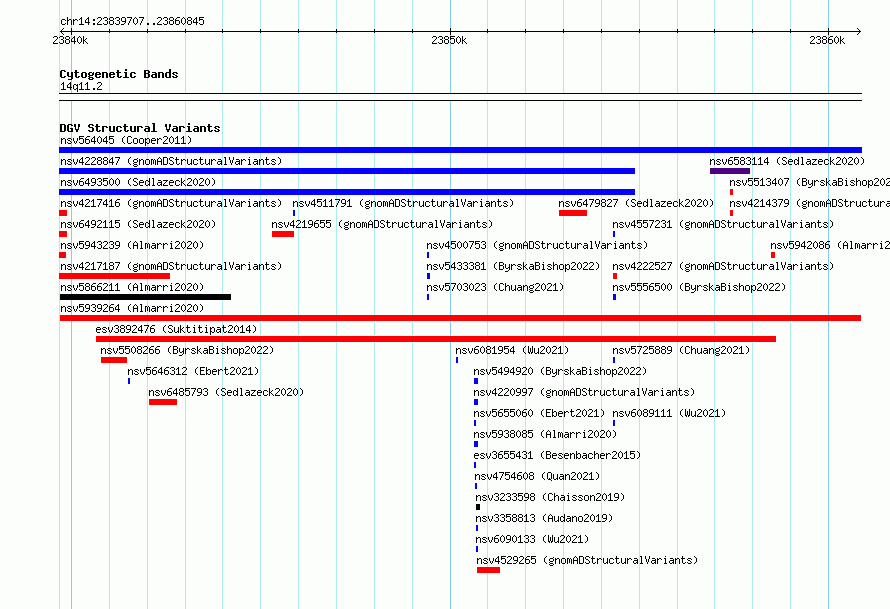
Task: Open nsv6583114 (Sedlazeck2020) label
Action: [x=787, y=161]
